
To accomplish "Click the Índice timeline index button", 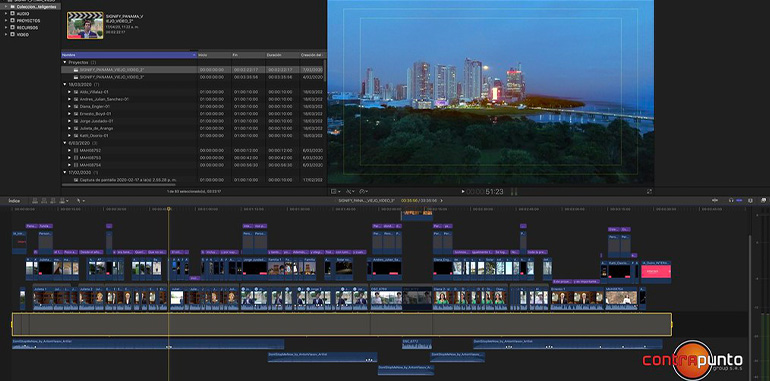I will (14, 201).
